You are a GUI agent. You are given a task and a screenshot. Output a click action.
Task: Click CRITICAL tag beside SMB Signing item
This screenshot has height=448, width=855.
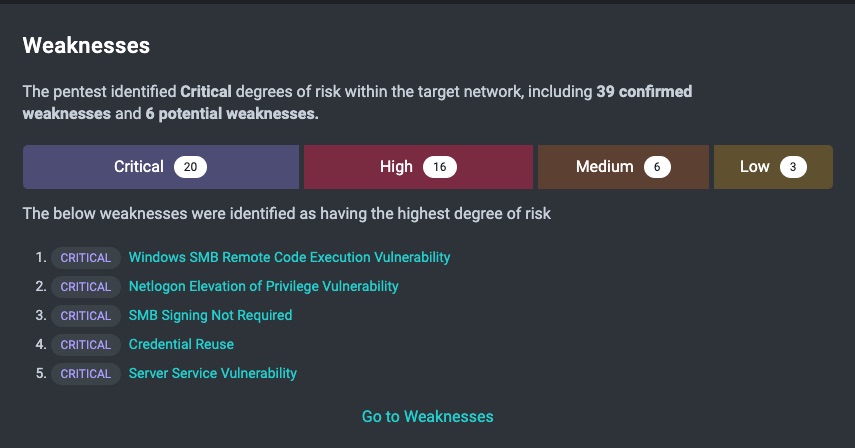coord(86,316)
